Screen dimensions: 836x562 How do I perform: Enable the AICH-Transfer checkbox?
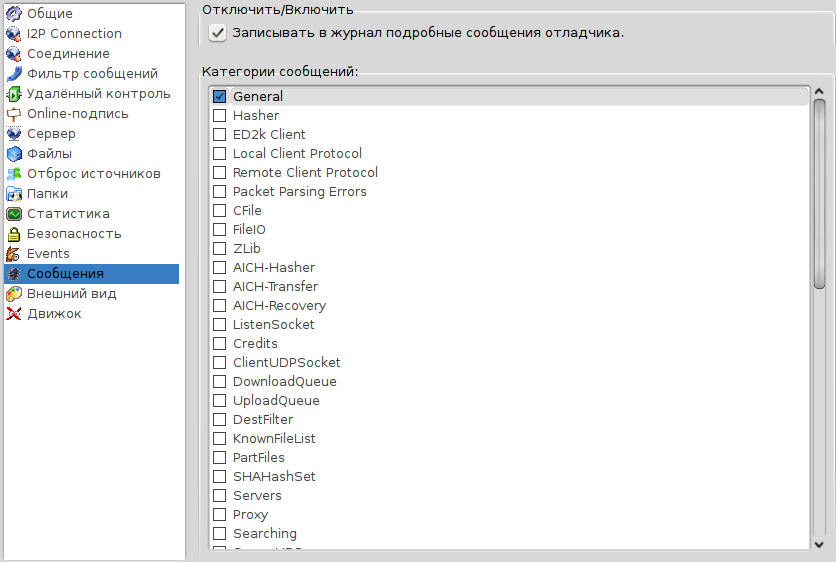[x=219, y=286]
